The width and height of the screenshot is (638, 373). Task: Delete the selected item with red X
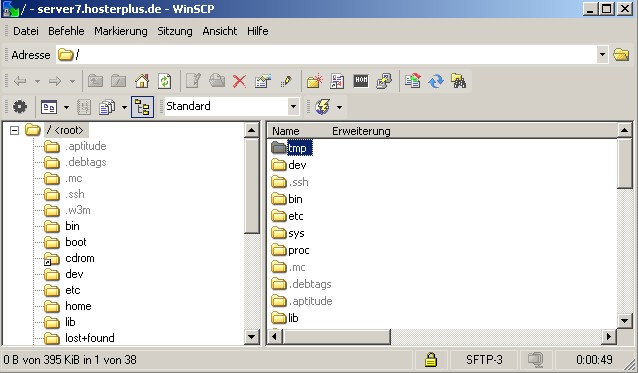[239, 81]
